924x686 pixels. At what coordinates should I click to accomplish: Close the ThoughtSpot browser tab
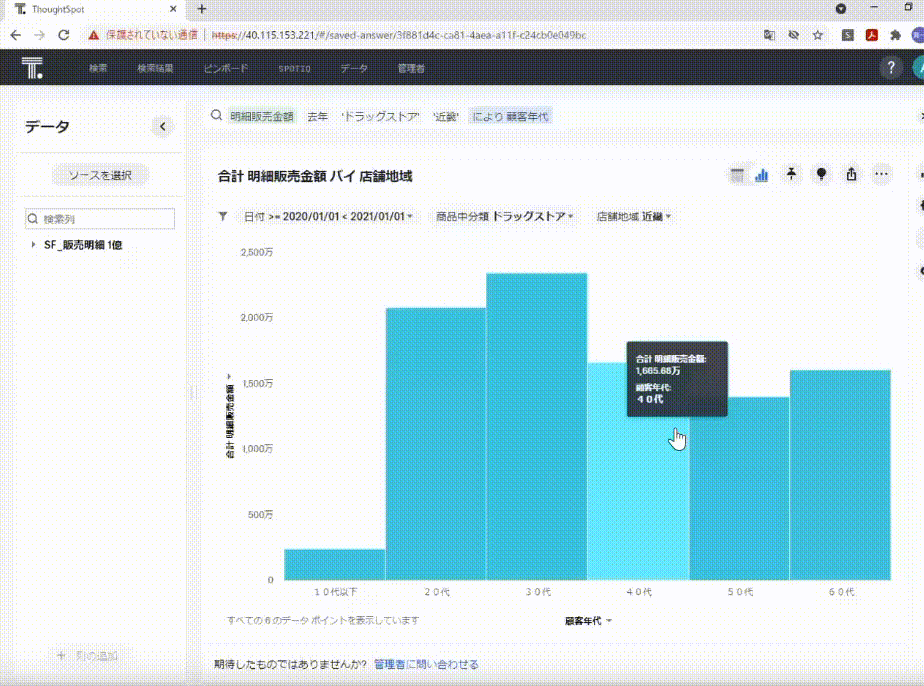[173, 9]
